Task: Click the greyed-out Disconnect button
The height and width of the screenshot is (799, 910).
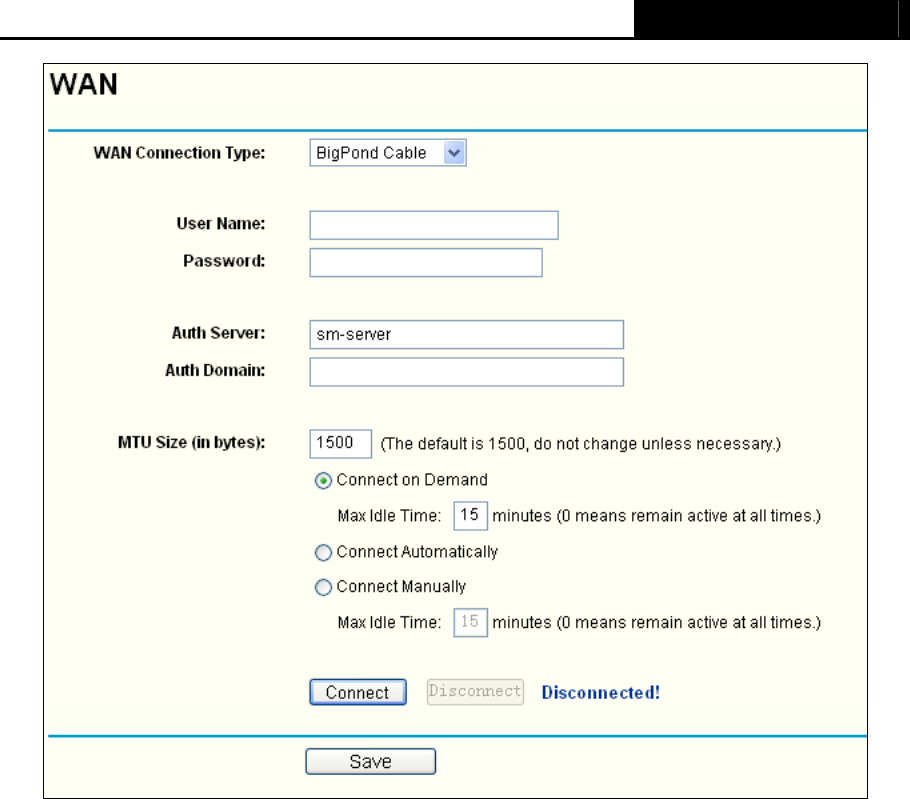Action: coord(475,692)
